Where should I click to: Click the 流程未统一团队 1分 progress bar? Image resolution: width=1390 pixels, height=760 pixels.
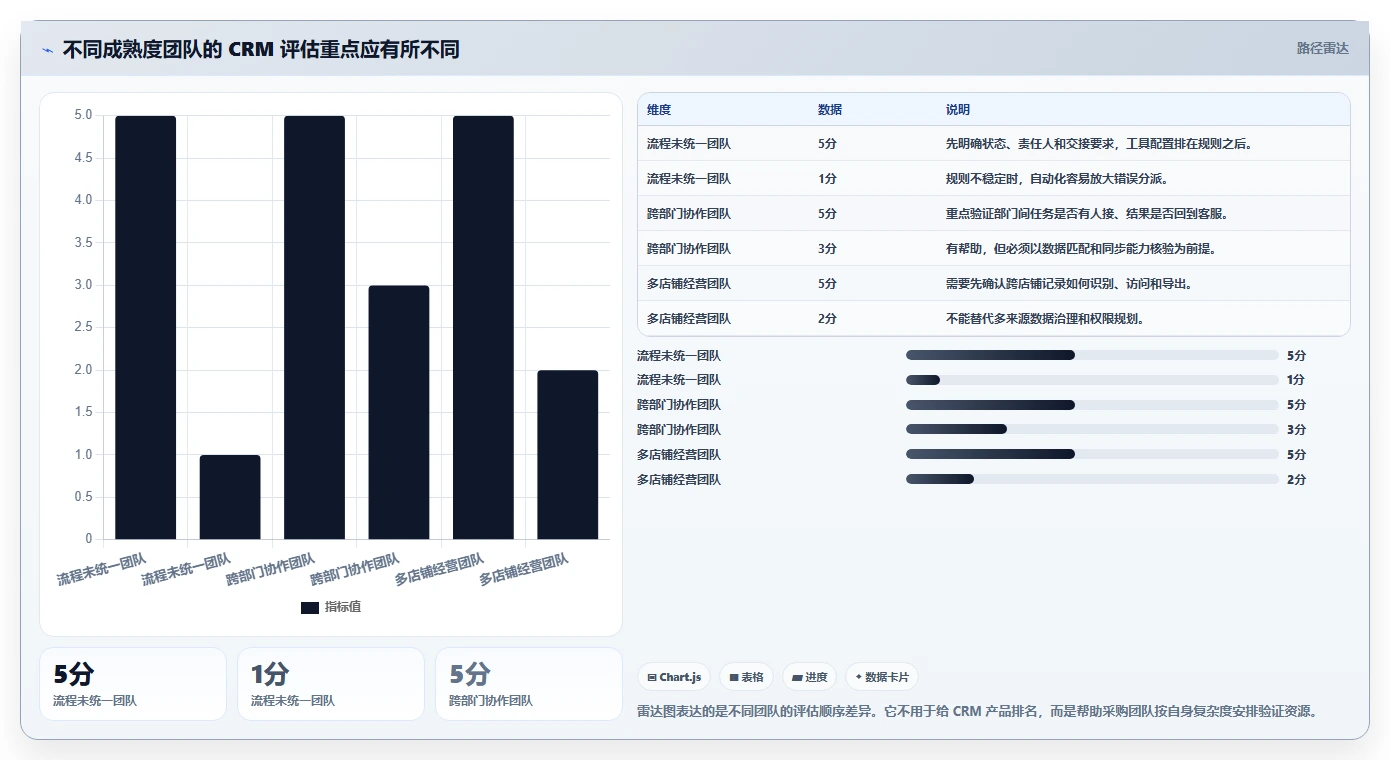click(x=1092, y=380)
